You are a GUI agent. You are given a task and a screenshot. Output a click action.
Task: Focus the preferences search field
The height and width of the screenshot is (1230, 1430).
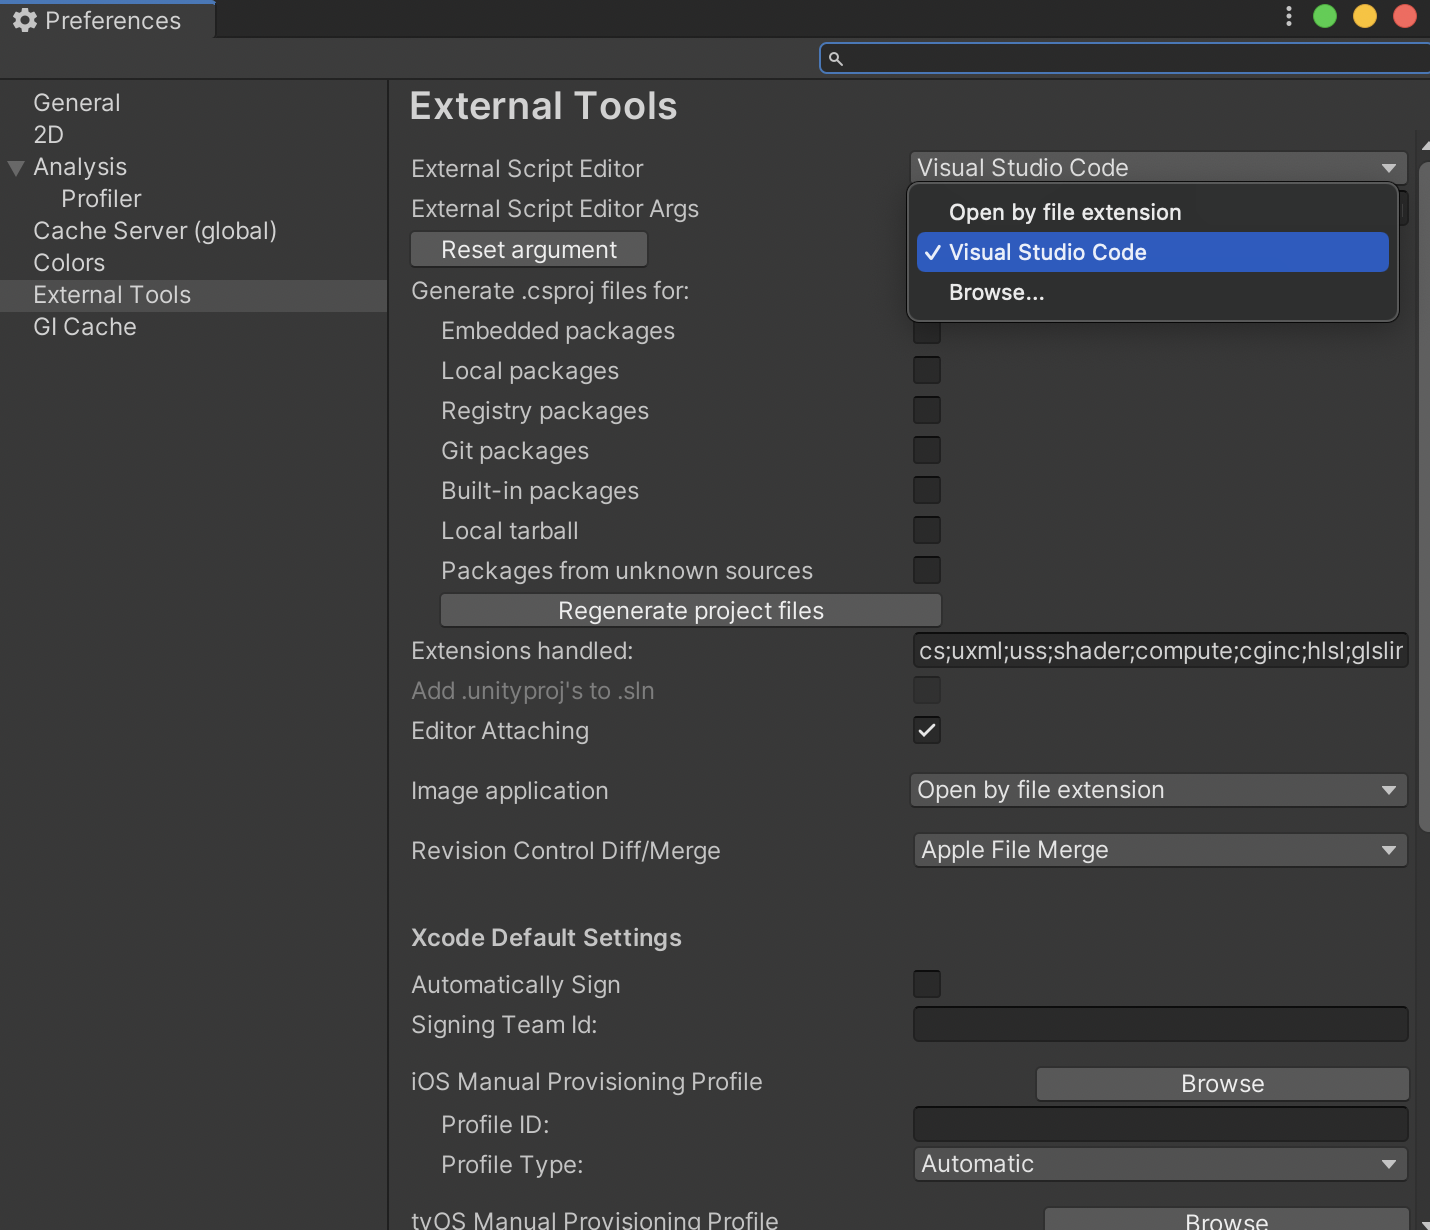[1126, 59]
